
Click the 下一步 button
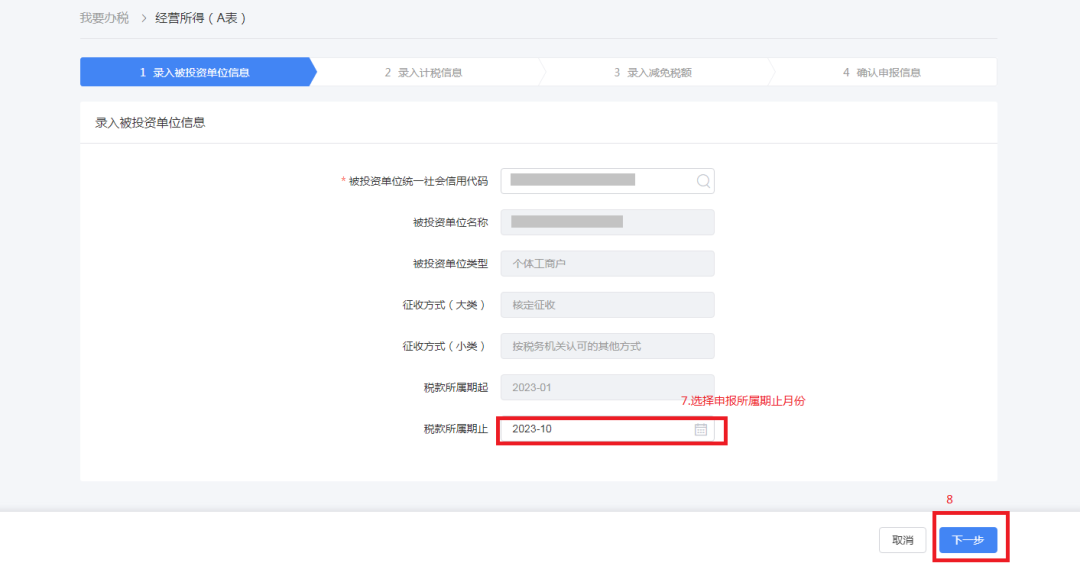(x=968, y=540)
